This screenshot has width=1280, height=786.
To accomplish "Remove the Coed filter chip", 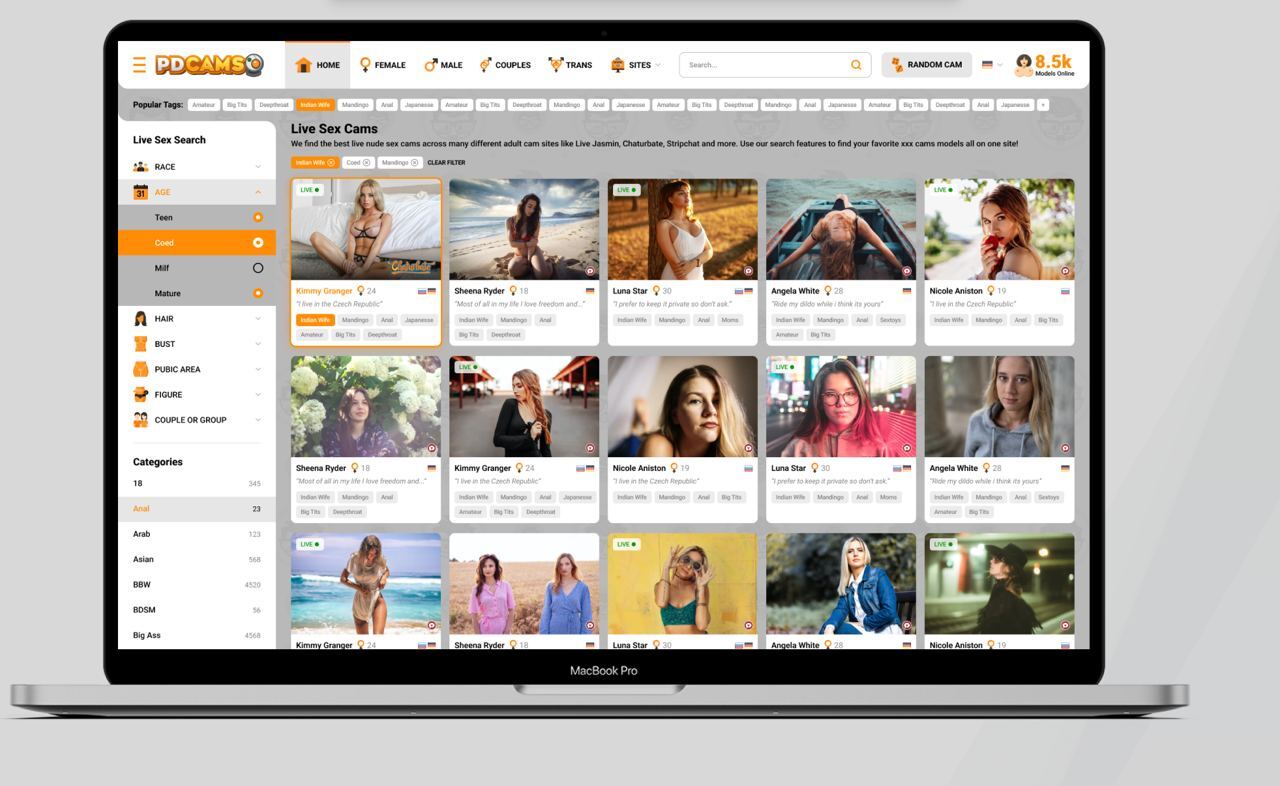I will click(x=366, y=163).
